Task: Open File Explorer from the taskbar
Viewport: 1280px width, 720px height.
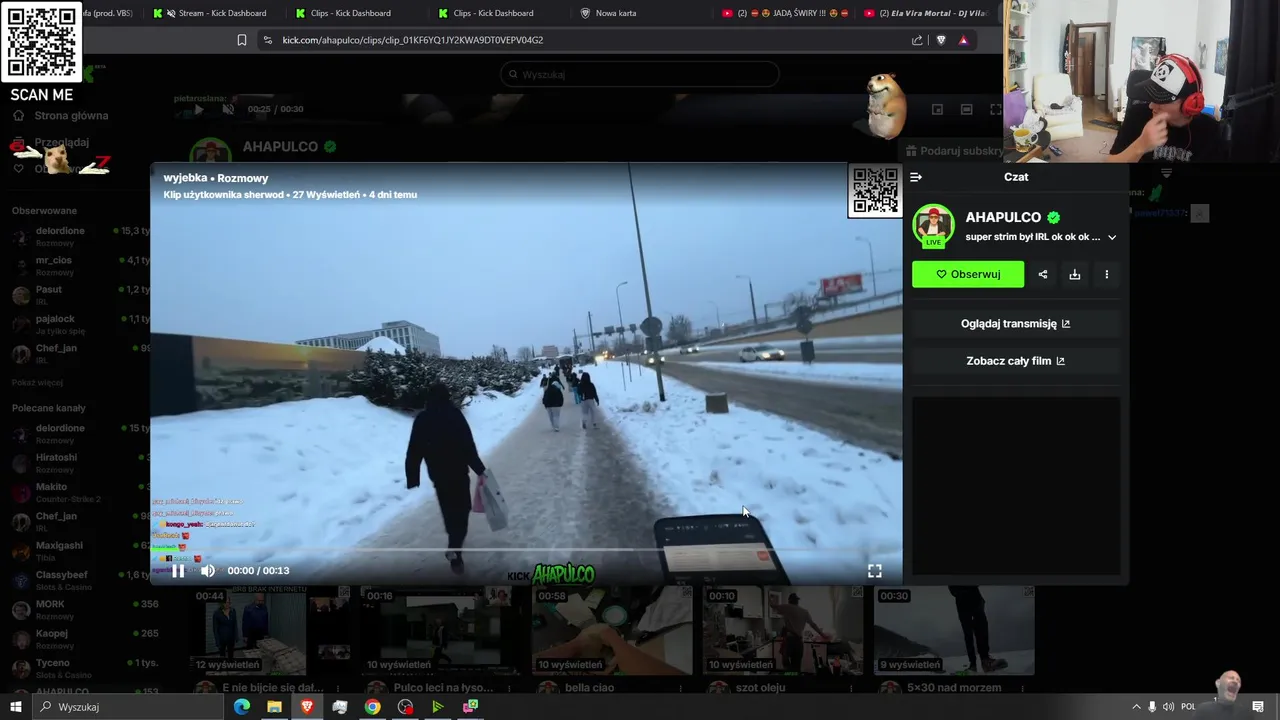Action: (274, 707)
